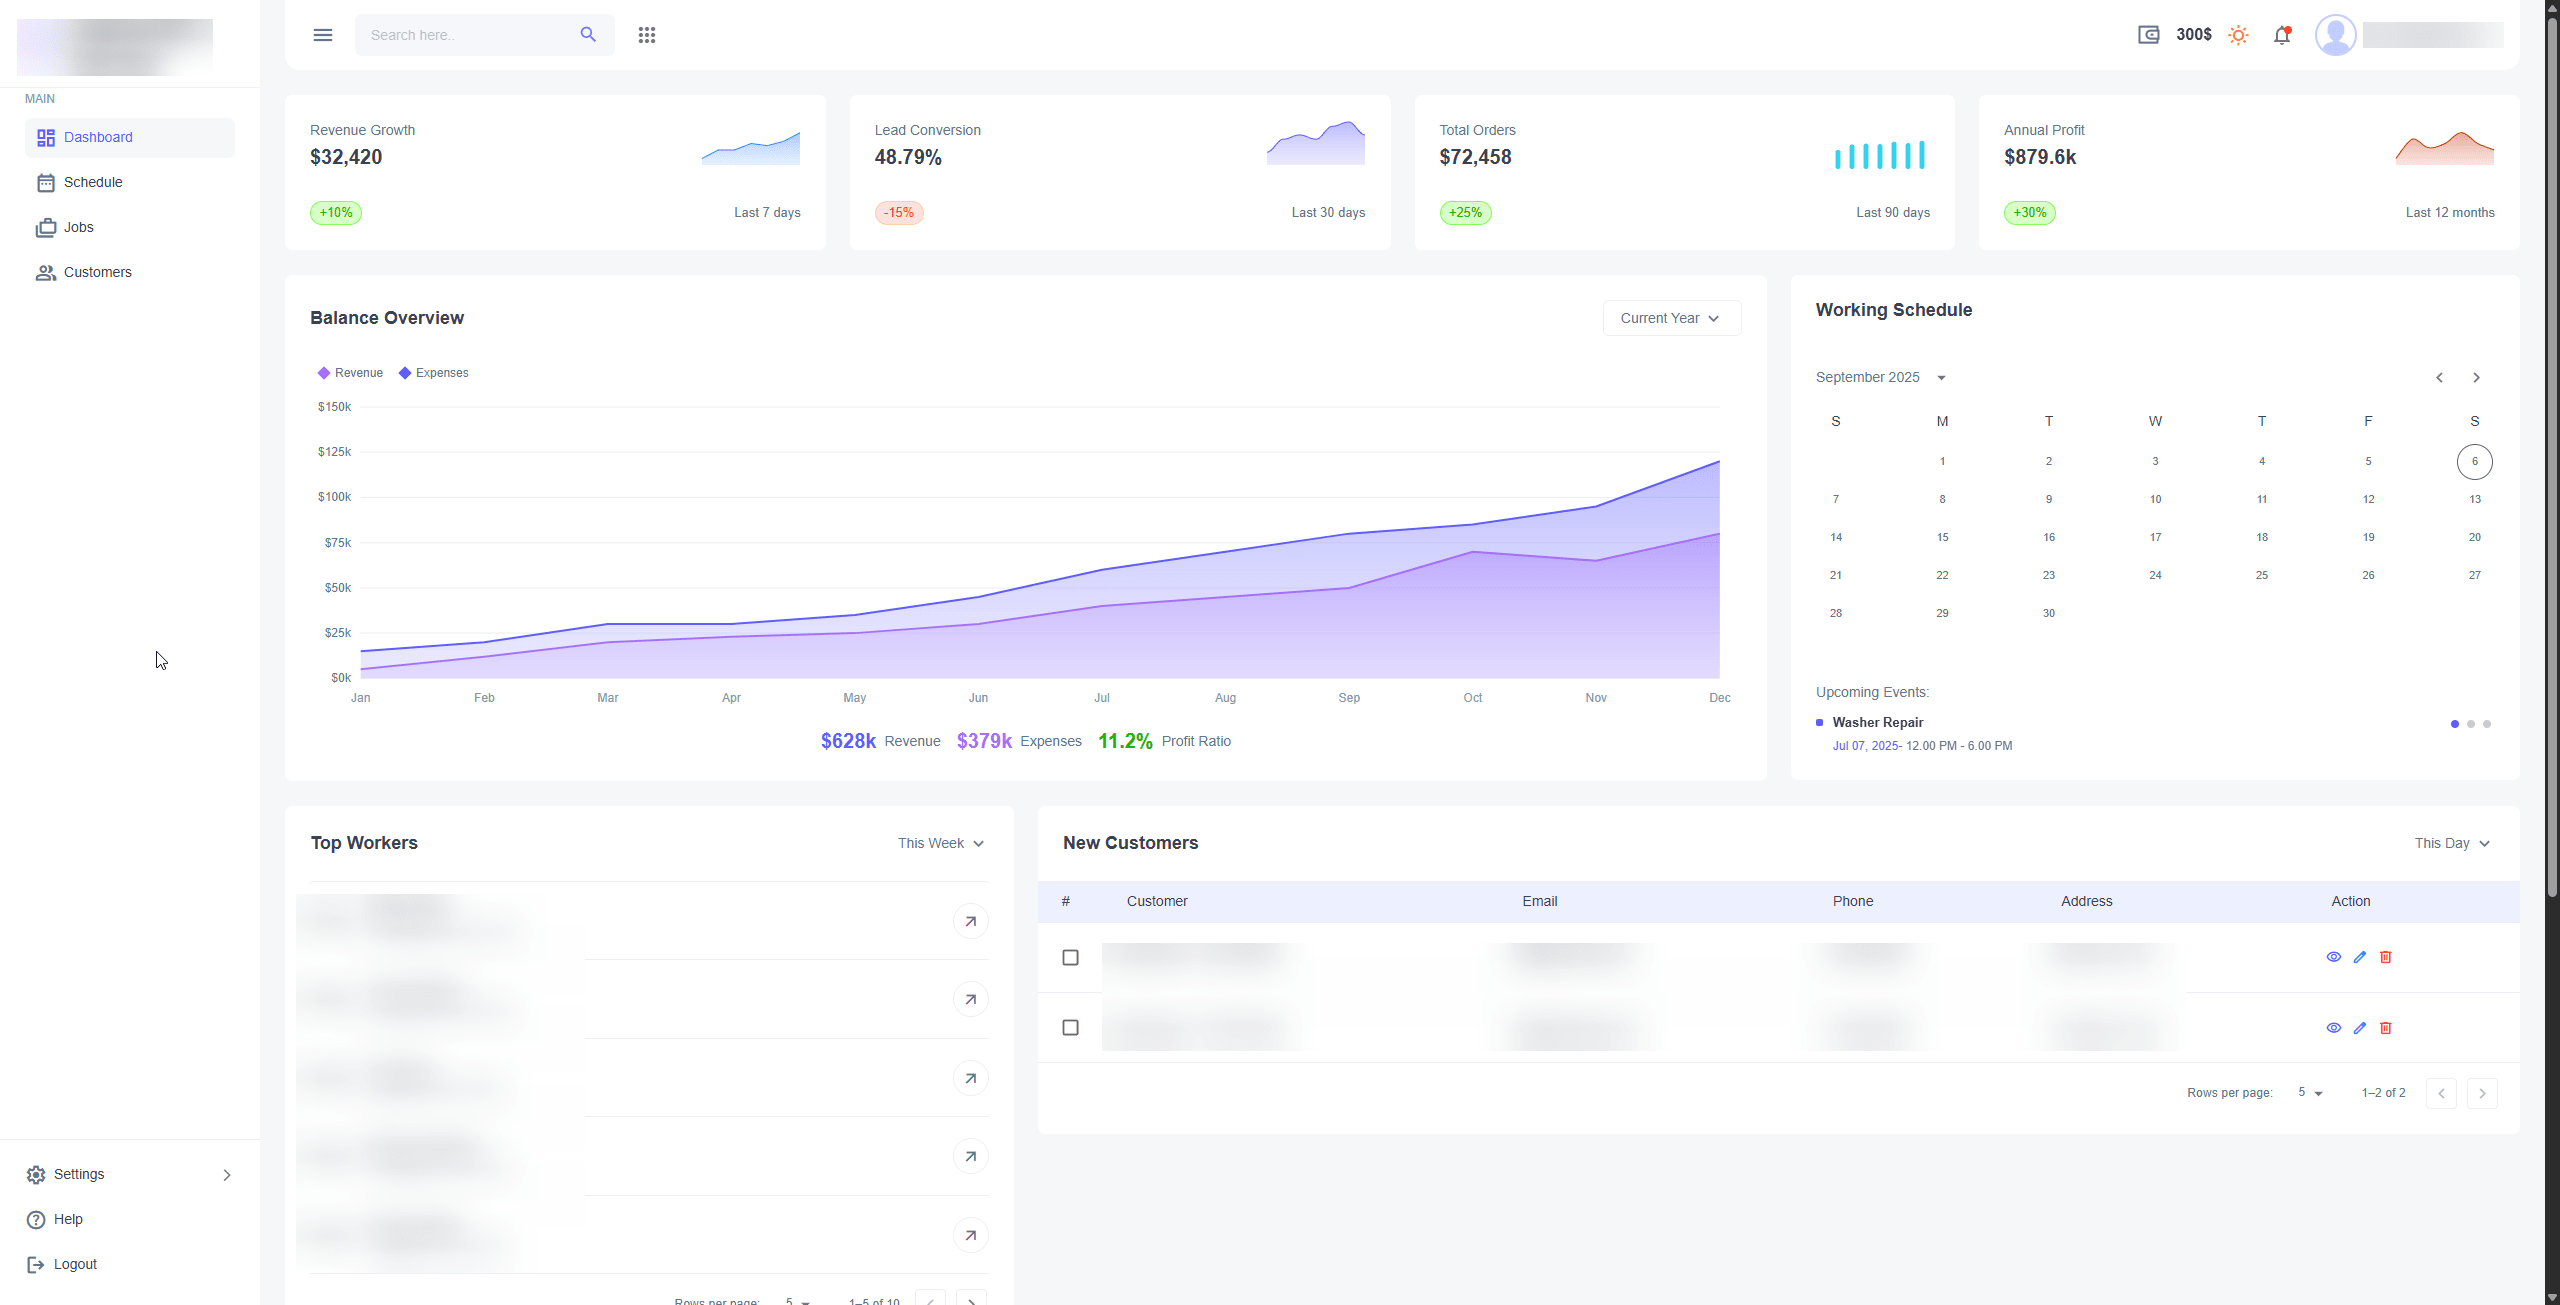This screenshot has height=1305, width=2560.
Task: Go to next New Customers page
Action: click(2482, 1093)
